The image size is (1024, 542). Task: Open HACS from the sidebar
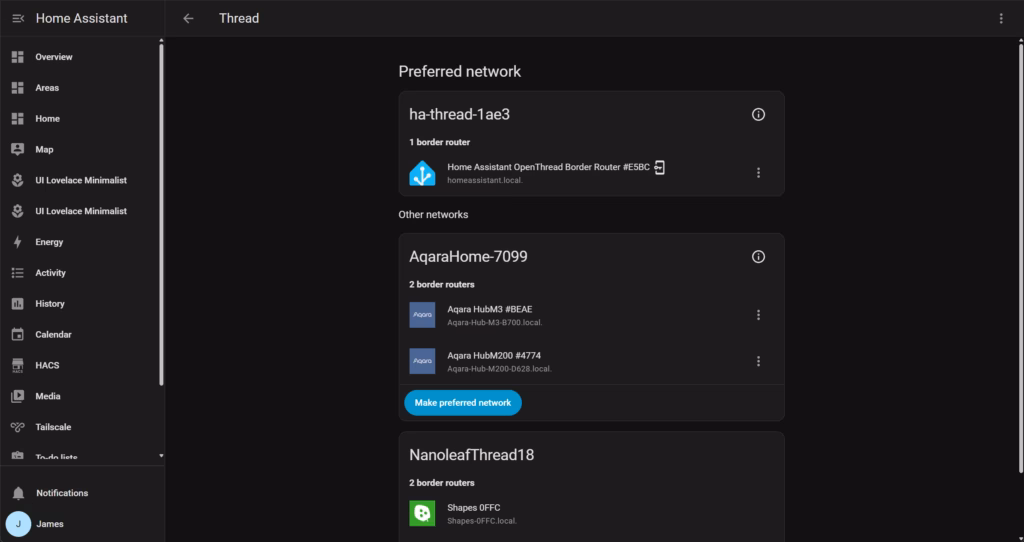pyautogui.click(x=47, y=365)
